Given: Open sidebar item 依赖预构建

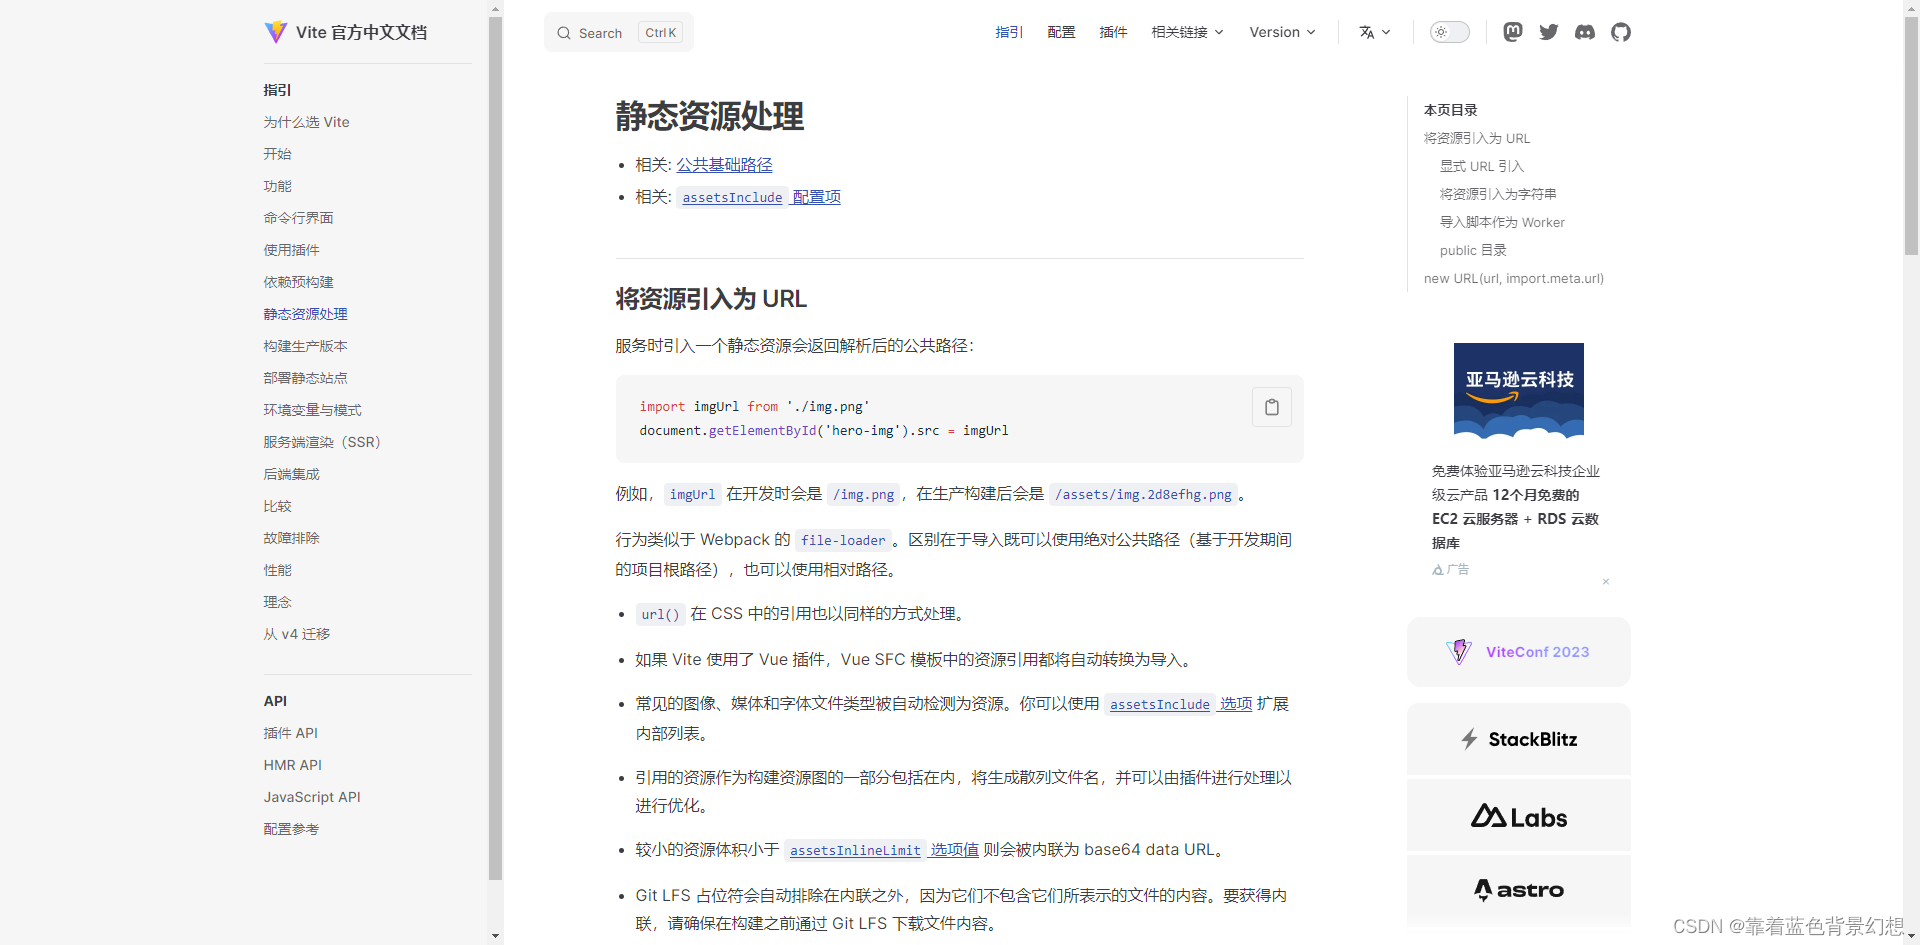Looking at the screenshot, I should [x=299, y=282].
